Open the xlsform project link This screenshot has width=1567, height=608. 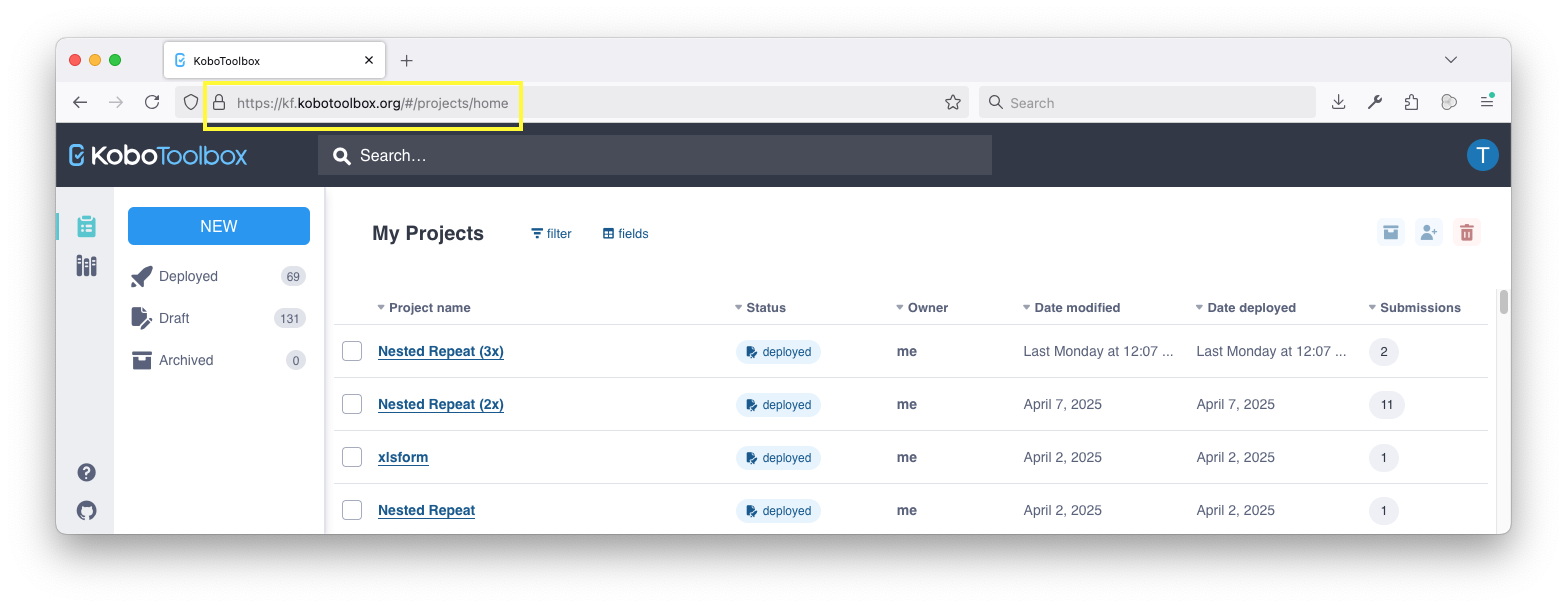[403, 457]
